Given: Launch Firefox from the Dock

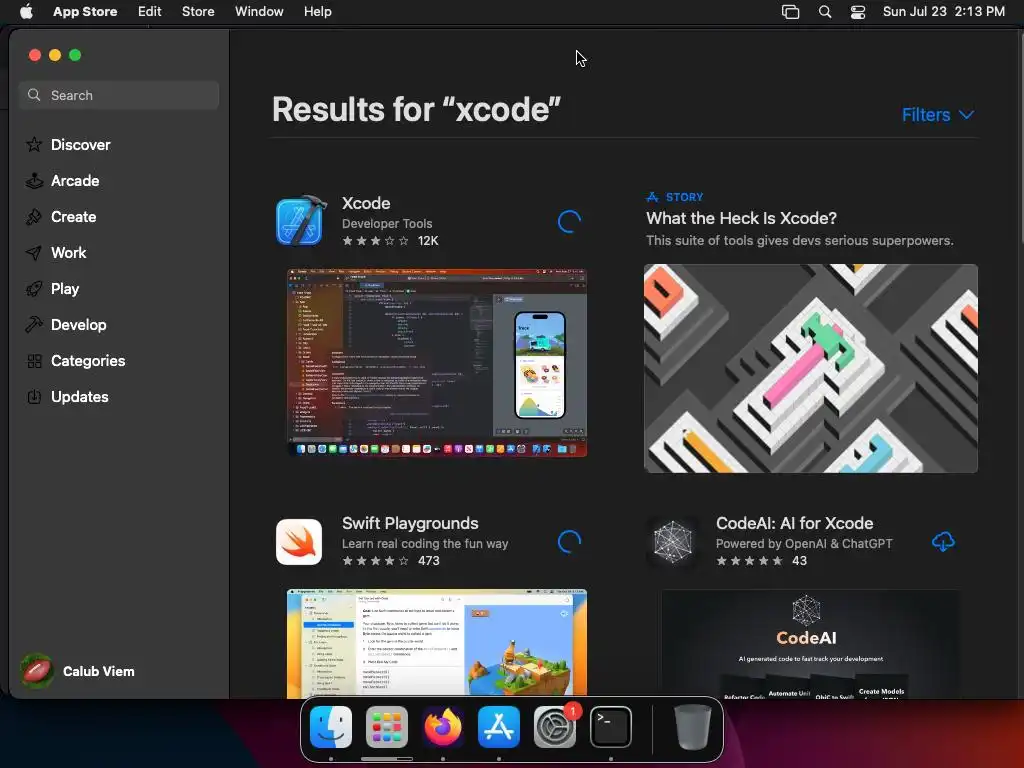Looking at the screenshot, I should [x=443, y=727].
